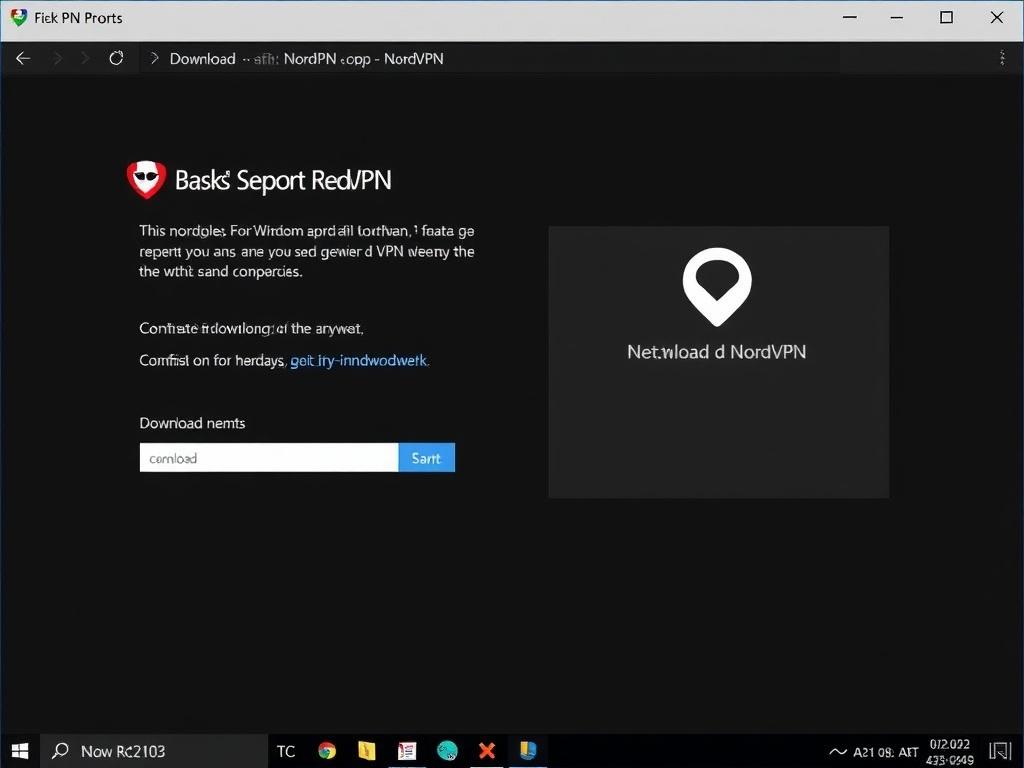Follow the geit.ity-inndwodwetk link

[359, 360]
